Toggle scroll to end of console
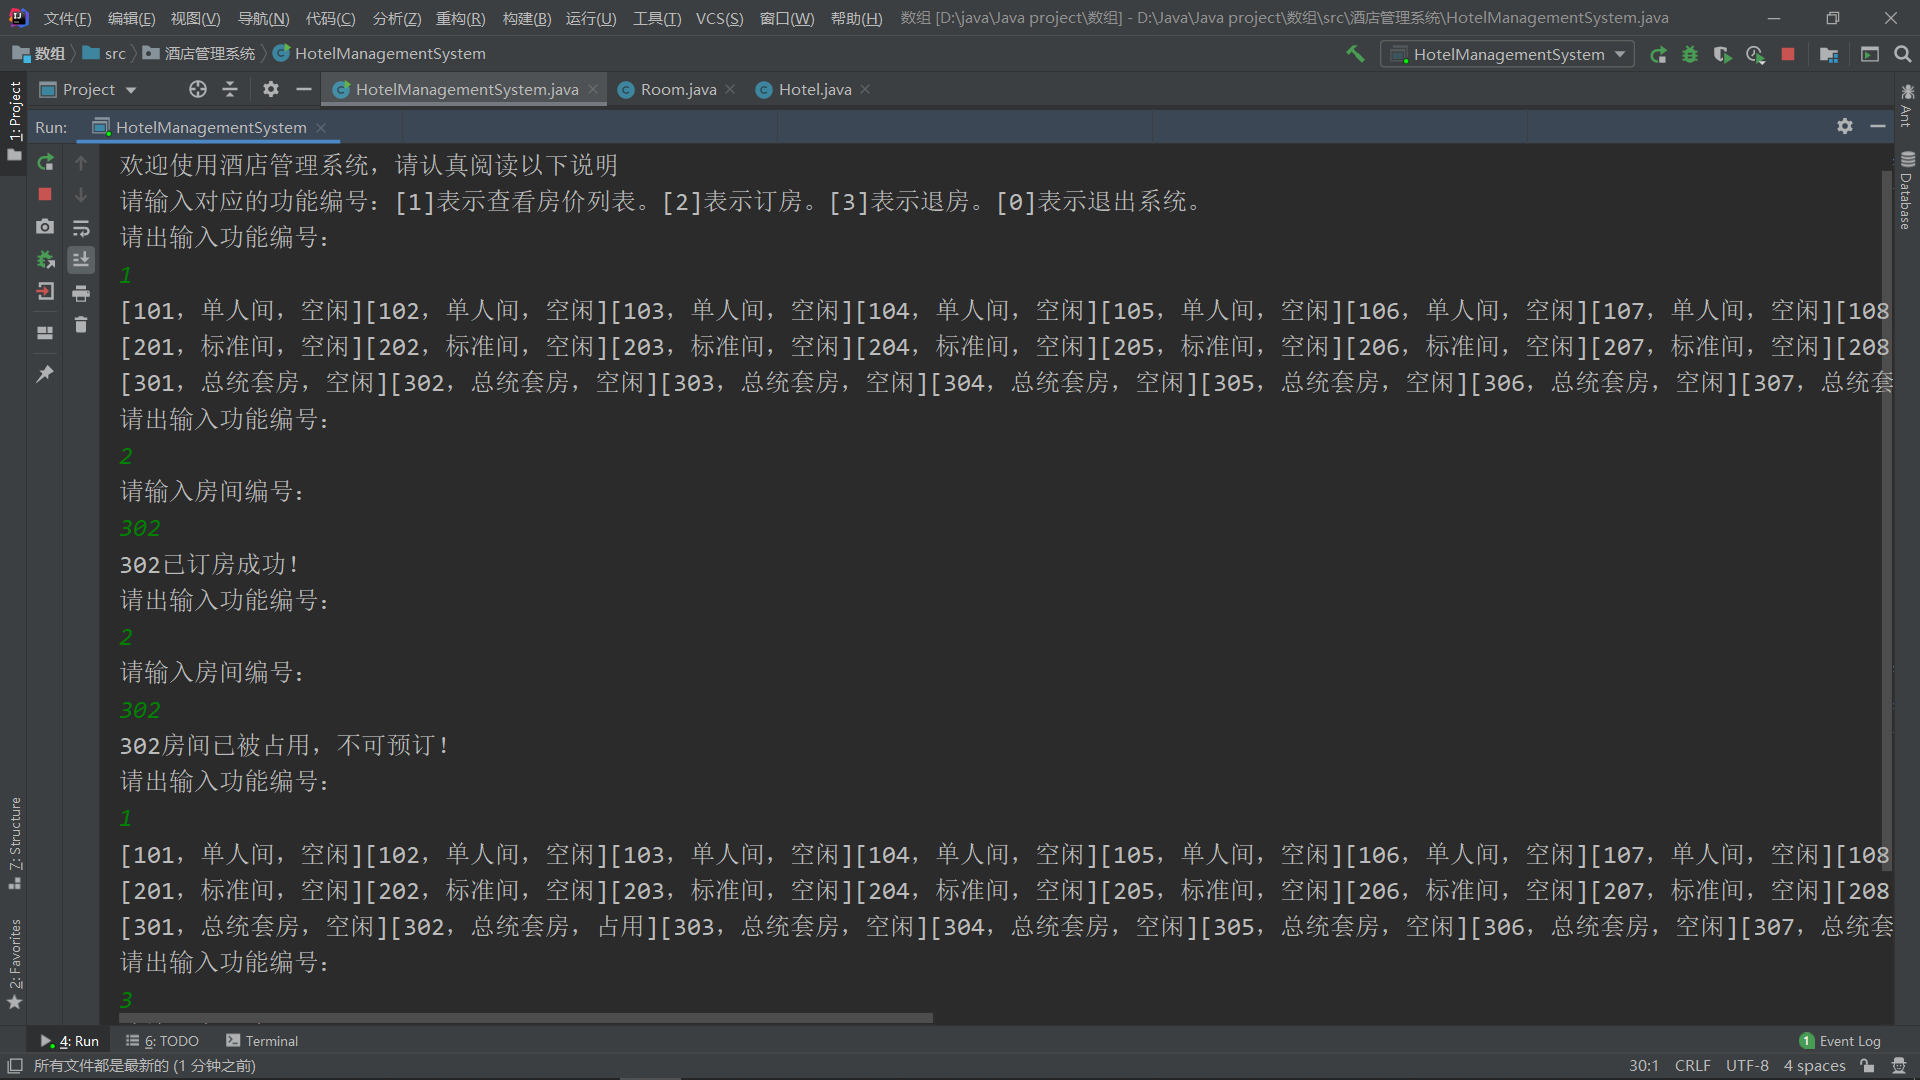Image resolution: width=1920 pixels, height=1080 pixels. (x=81, y=260)
